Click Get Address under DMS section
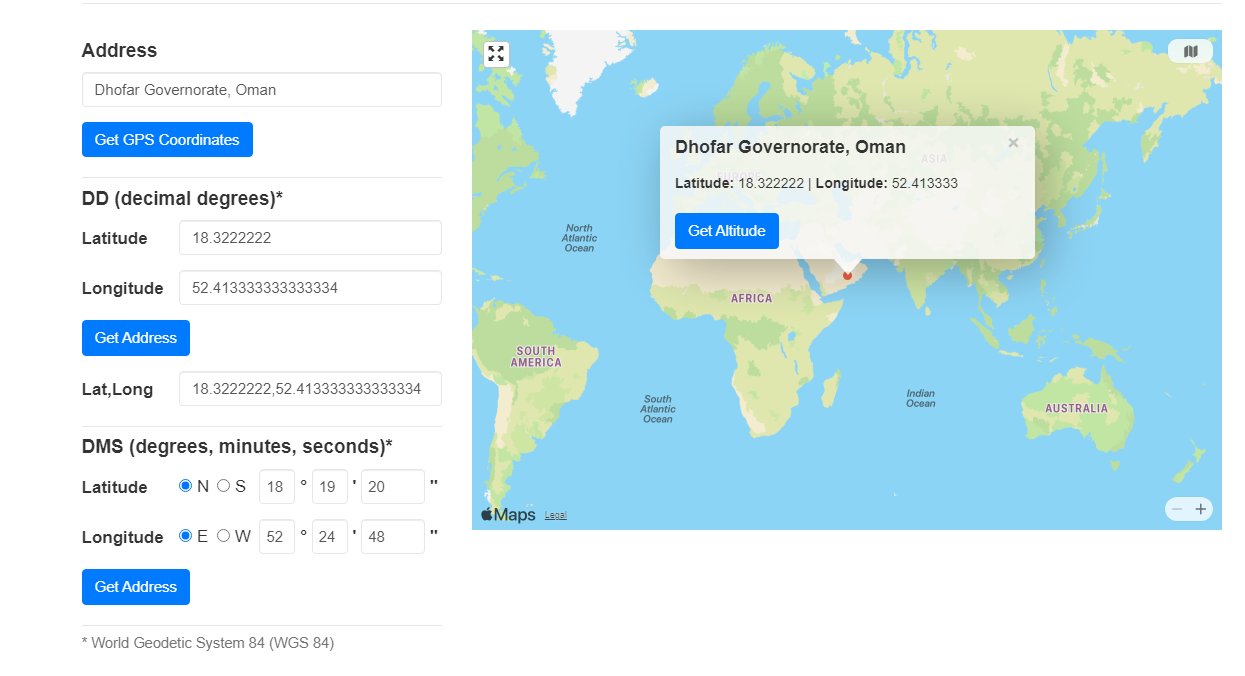1245x676 pixels. click(136, 587)
